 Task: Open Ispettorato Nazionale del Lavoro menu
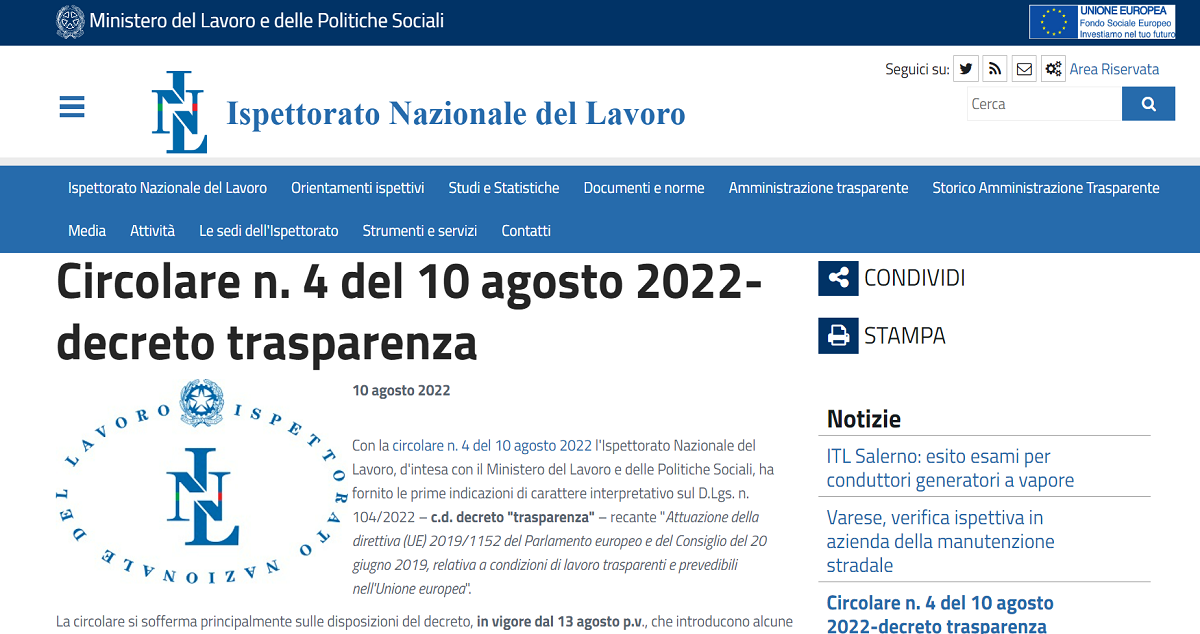point(168,188)
